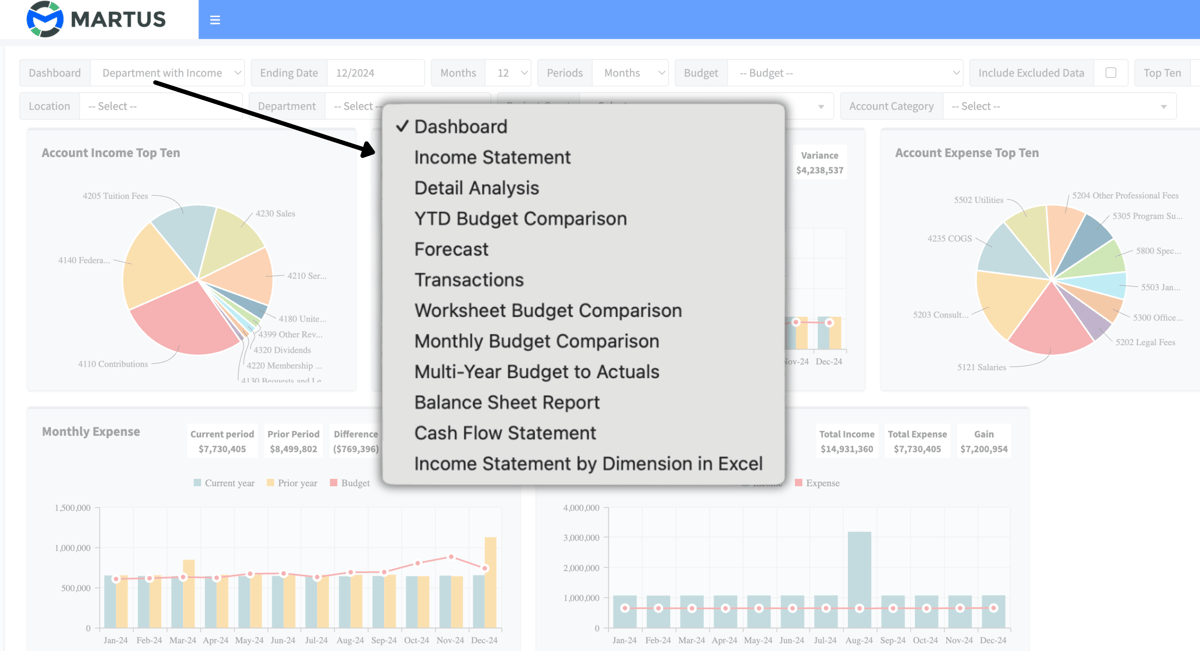Choose Income Statement from the menu
The height and width of the screenshot is (651, 1200).
(584, 157)
